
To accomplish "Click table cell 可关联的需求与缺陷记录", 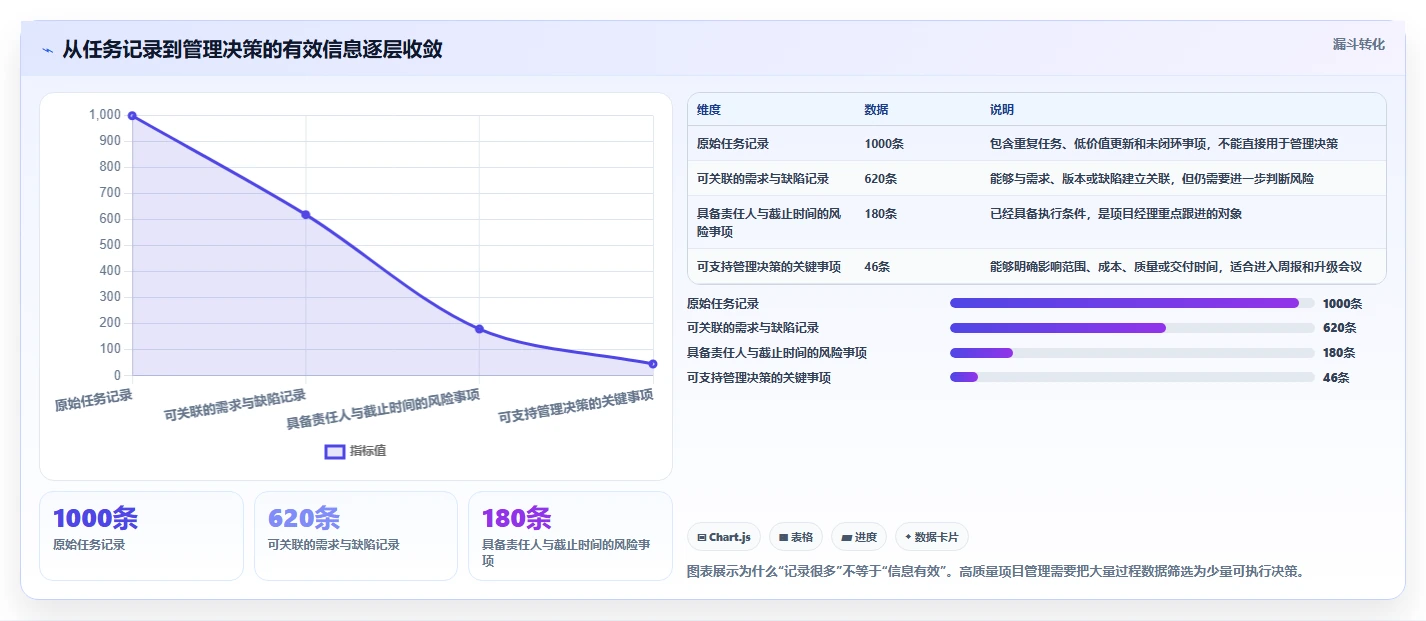I will pyautogui.click(x=763, y=179).
